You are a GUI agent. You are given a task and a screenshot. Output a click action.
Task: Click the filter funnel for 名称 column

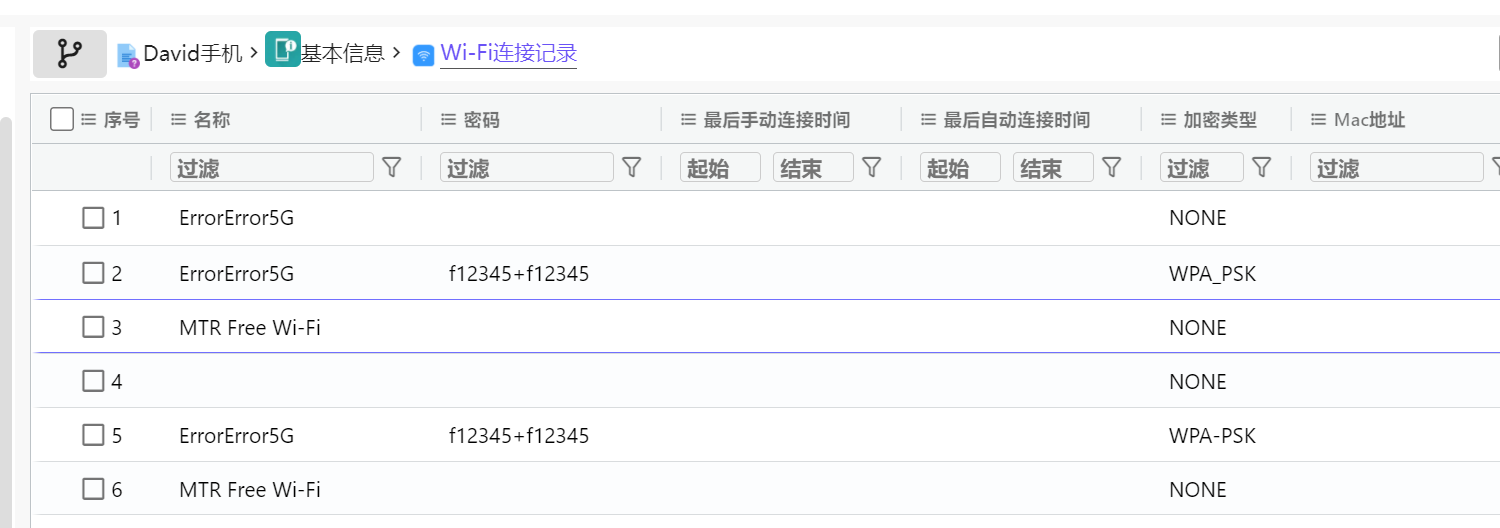click(x=392, y=167)
